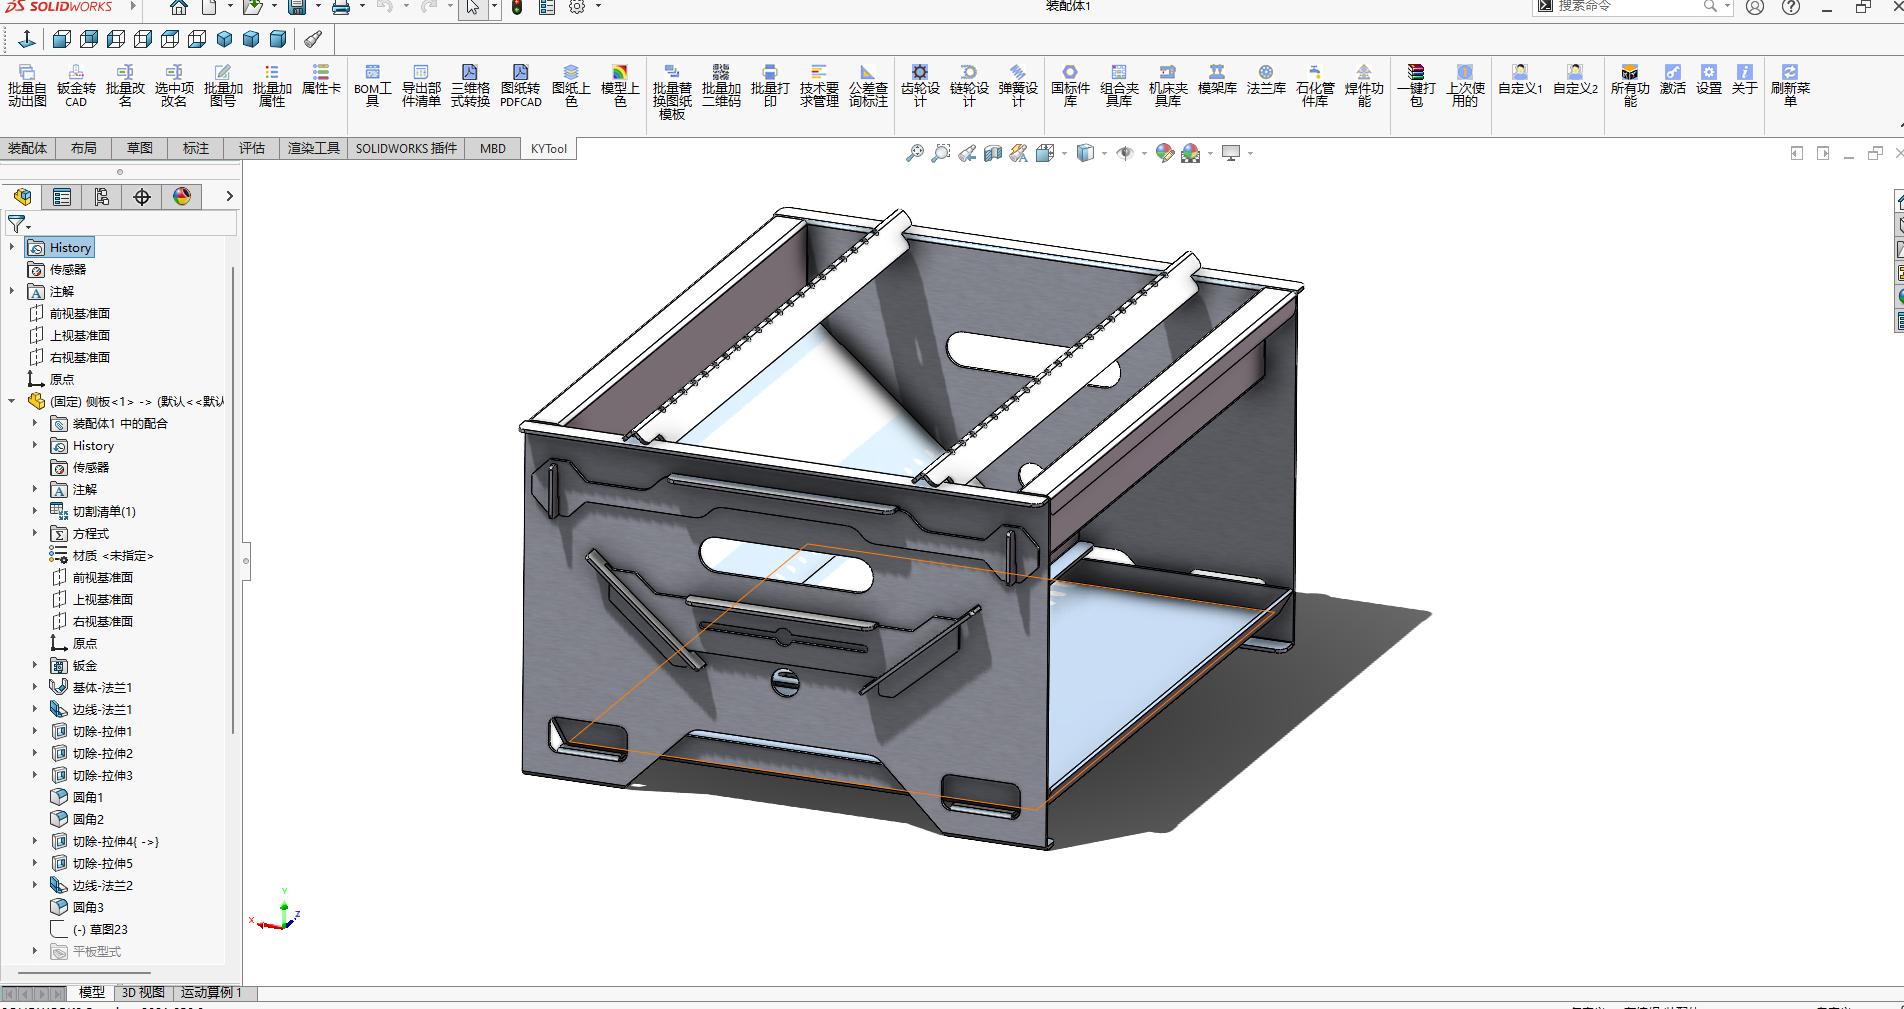
Task: Click the Section View icon
Action: [x=992, y=153]
